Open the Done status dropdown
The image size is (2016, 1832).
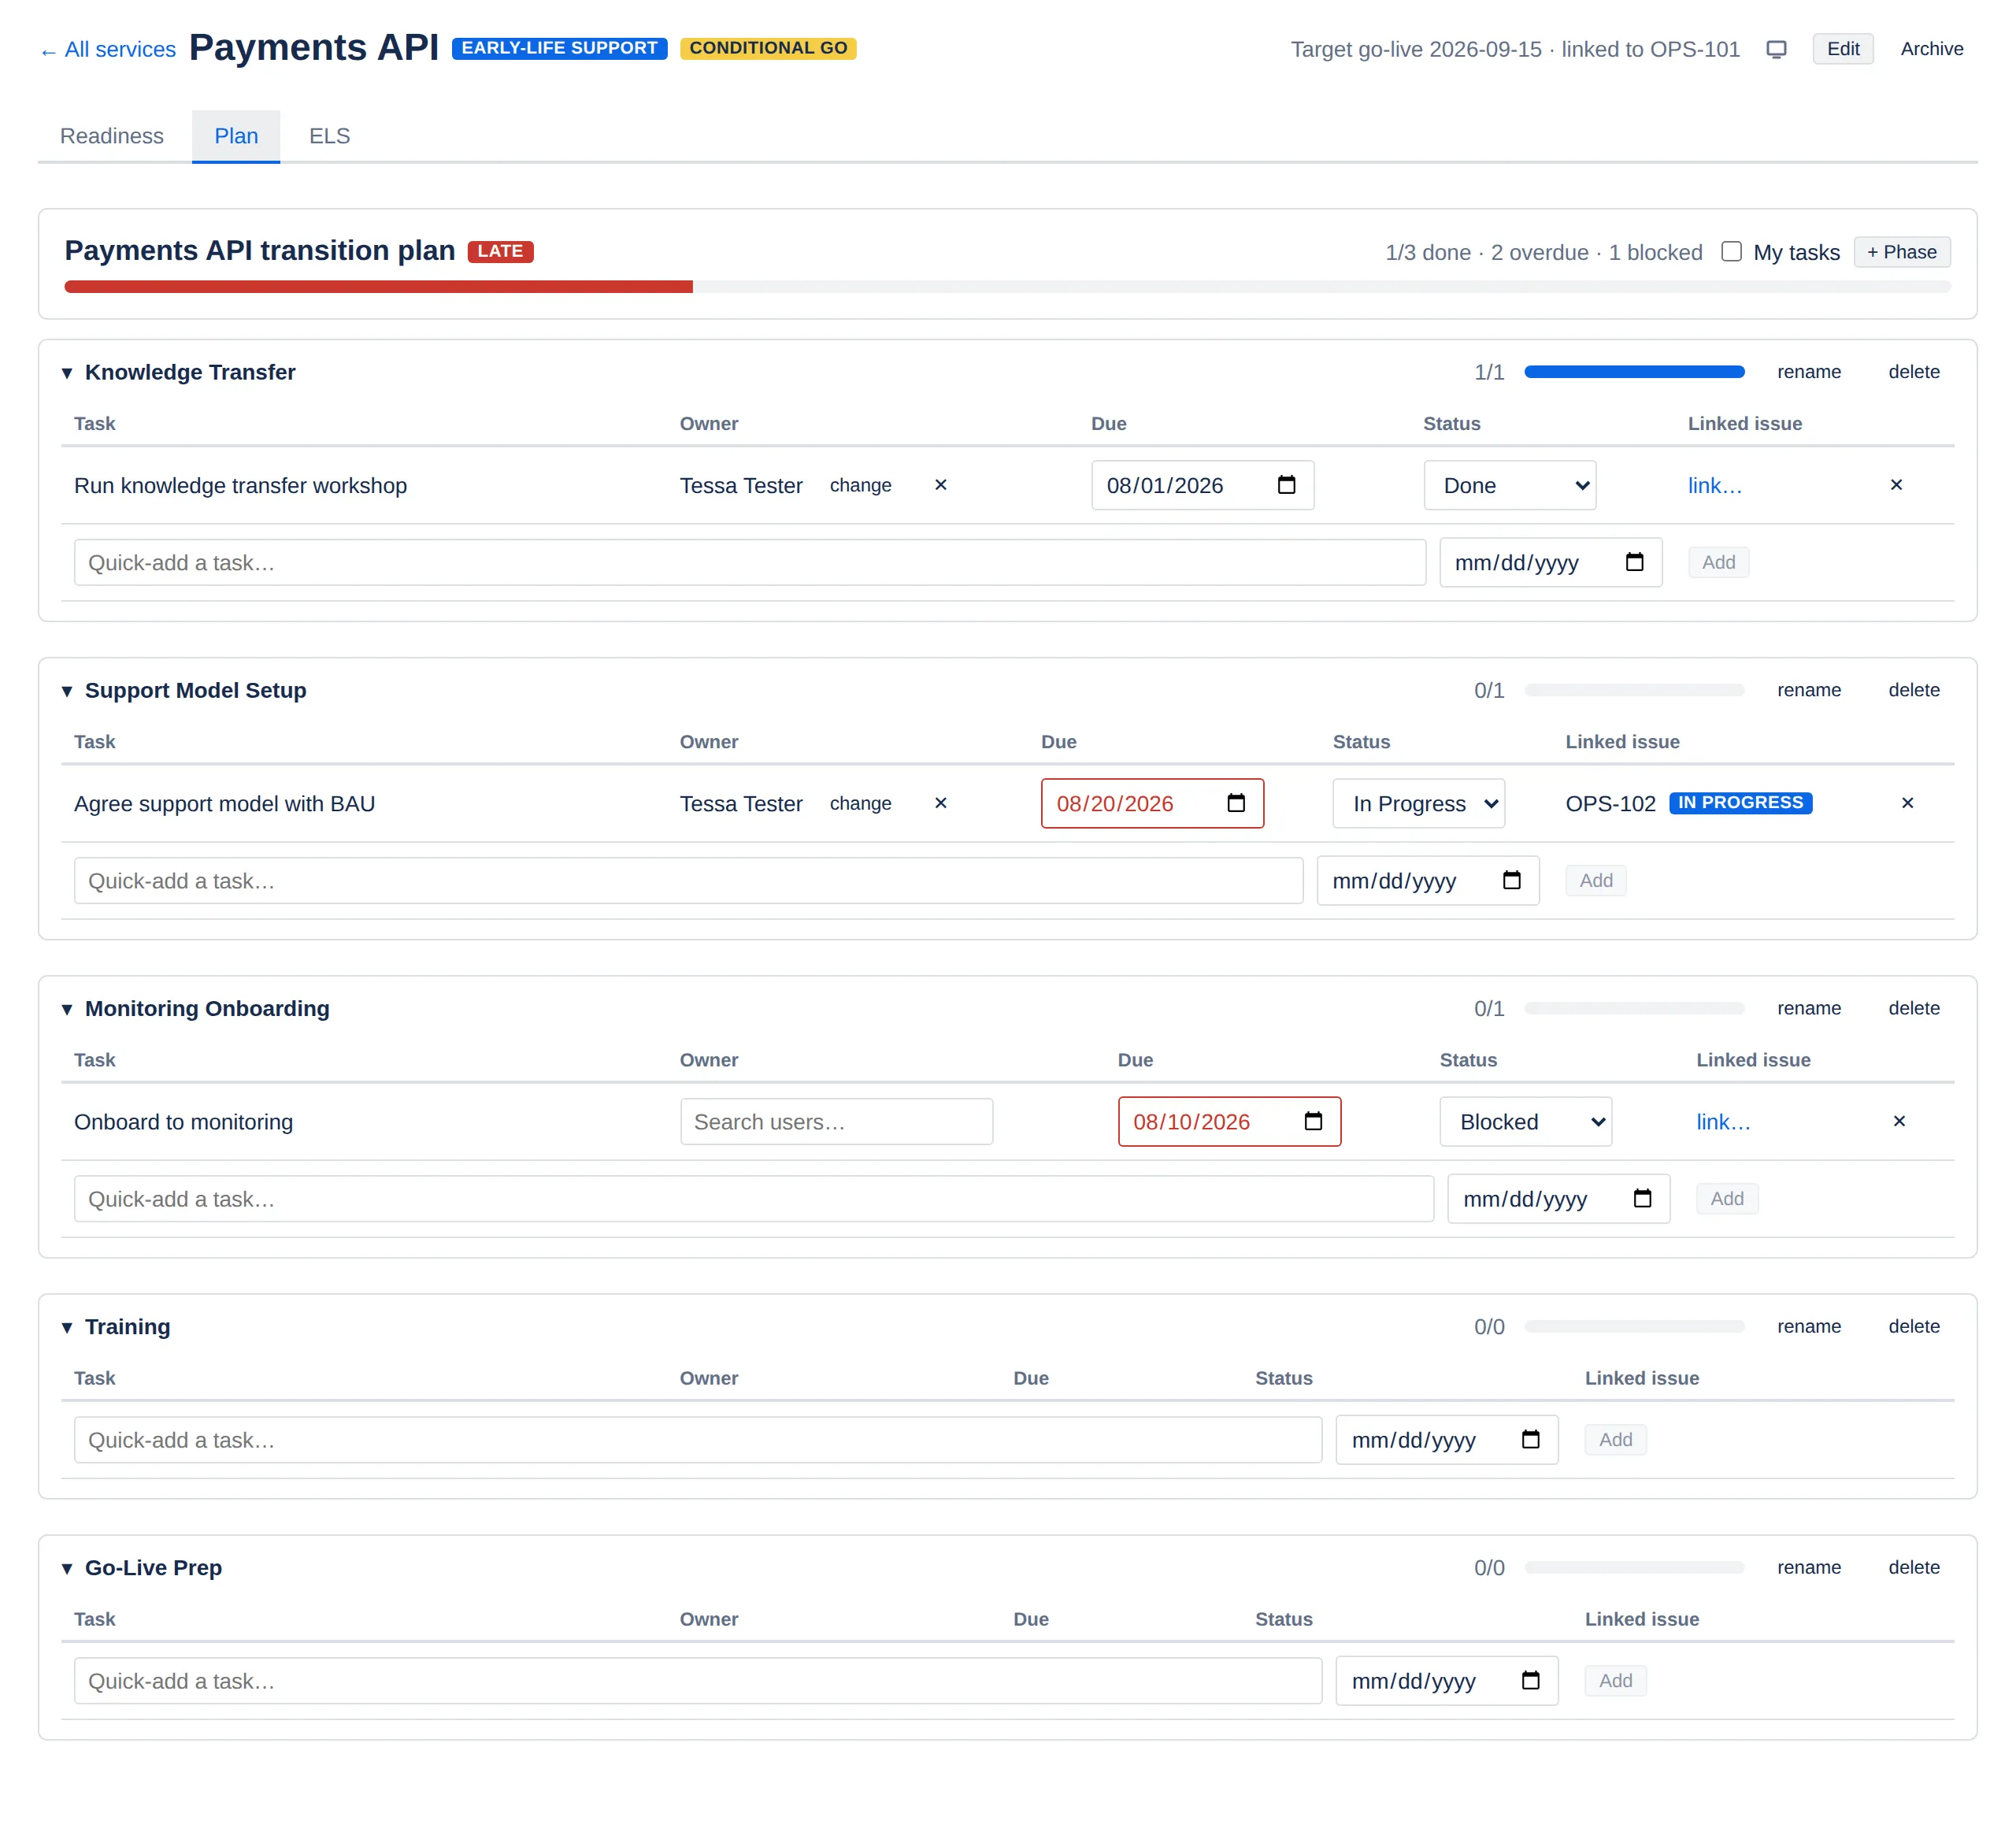(x=1509, y=485)
